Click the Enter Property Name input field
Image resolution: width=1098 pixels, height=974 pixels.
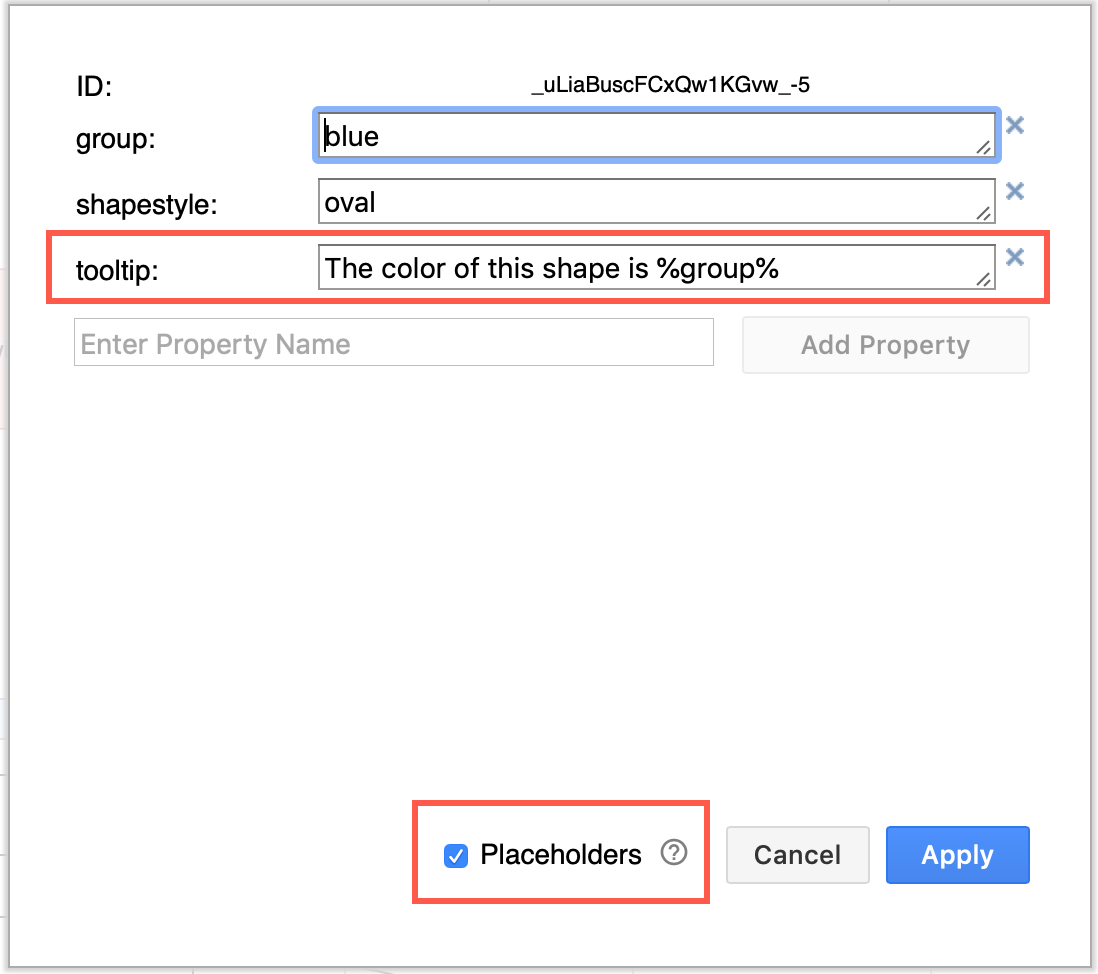pos(393,343)
